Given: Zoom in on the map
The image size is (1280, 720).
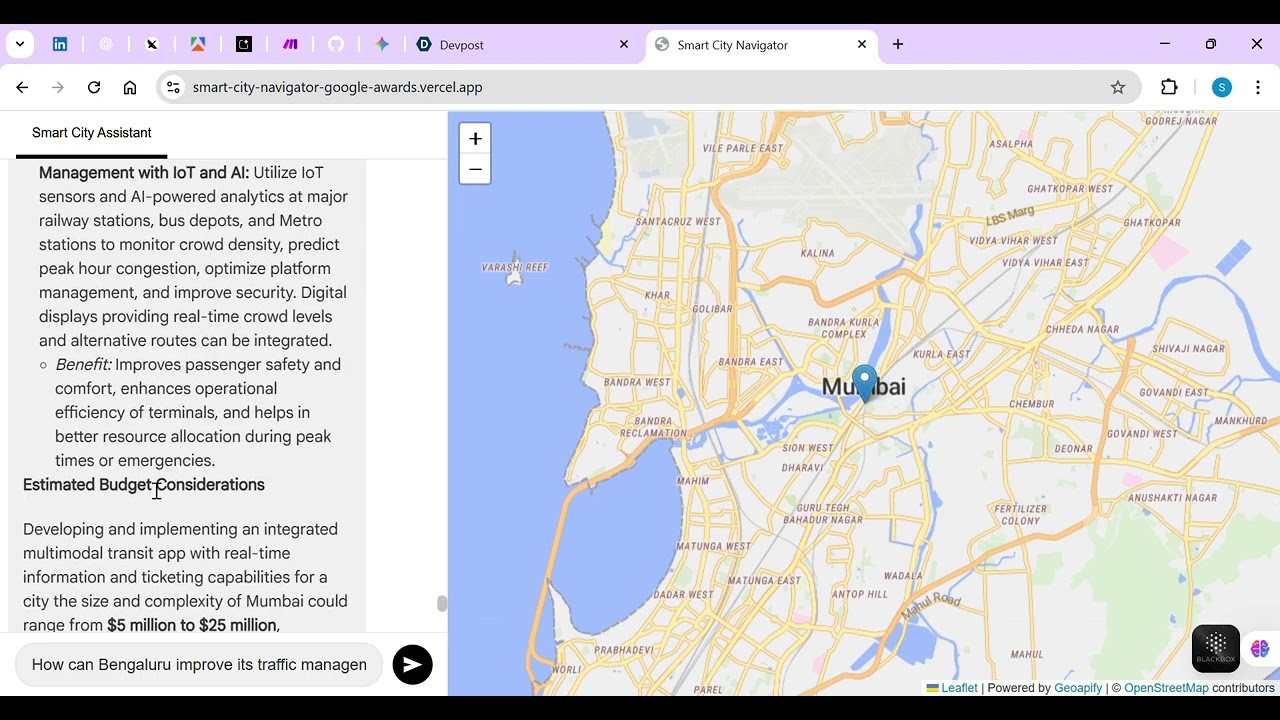Looking at the screenshot, I should pyautogui.click(x=475, y=139).
